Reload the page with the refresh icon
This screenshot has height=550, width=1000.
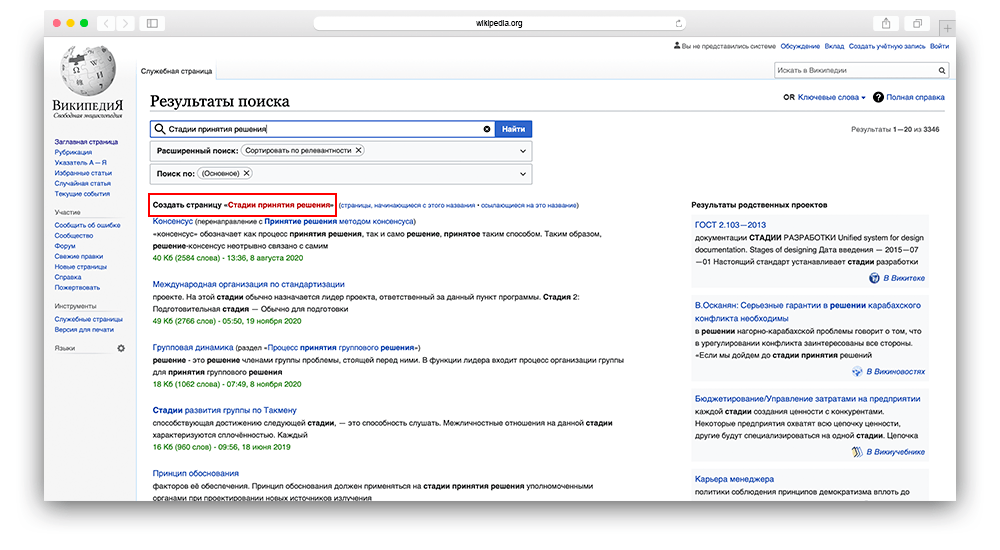tap(679, 24)
